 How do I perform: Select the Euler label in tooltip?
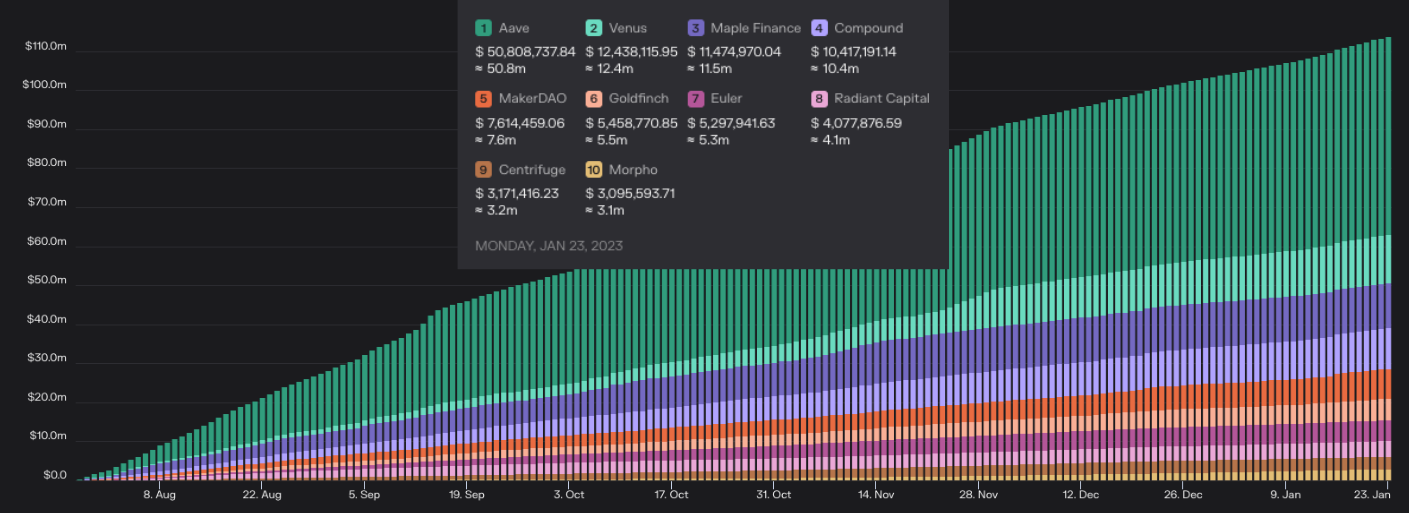click(x=727, y=99)
